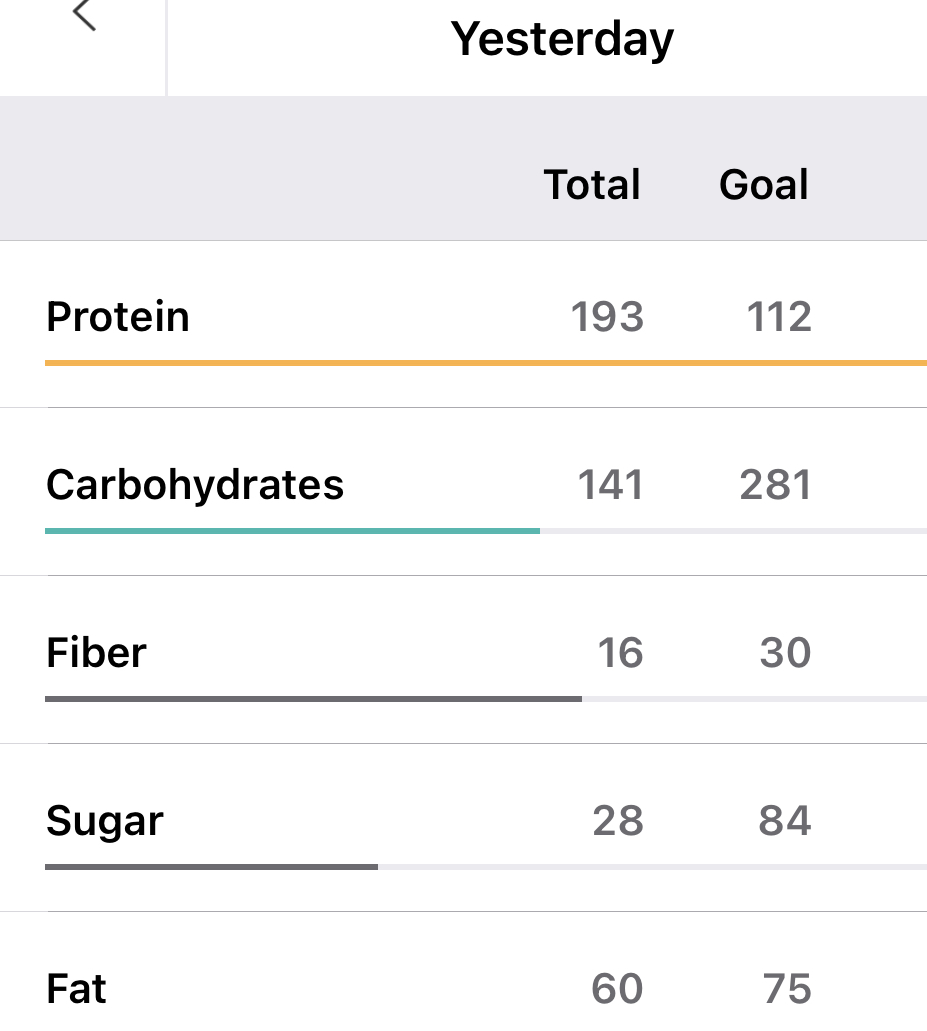This screenshot has height=1031, width=927.
Task: Click Sugar total value 28
Action: click(x=618, y=821)
